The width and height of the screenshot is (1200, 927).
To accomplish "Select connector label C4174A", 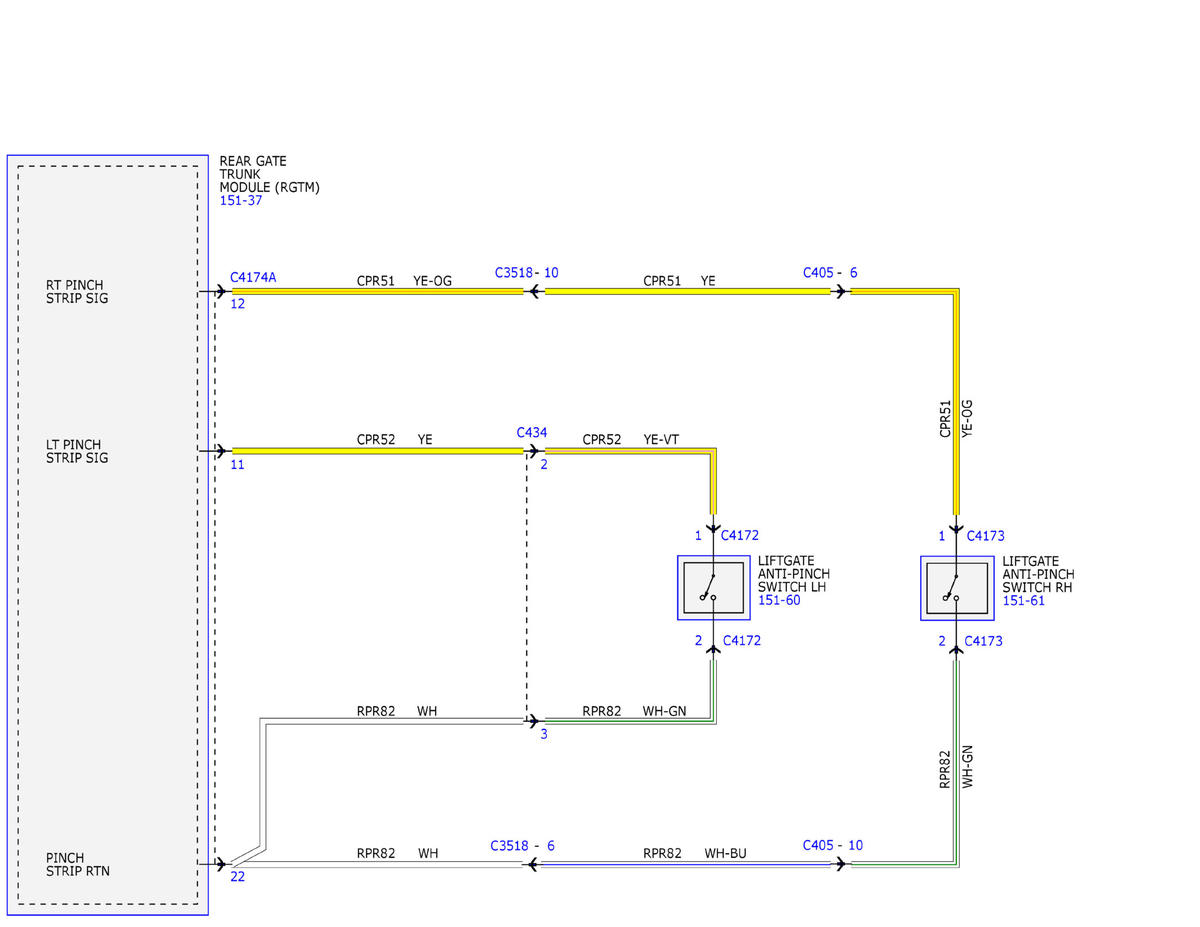I will (x=253, y=278).
